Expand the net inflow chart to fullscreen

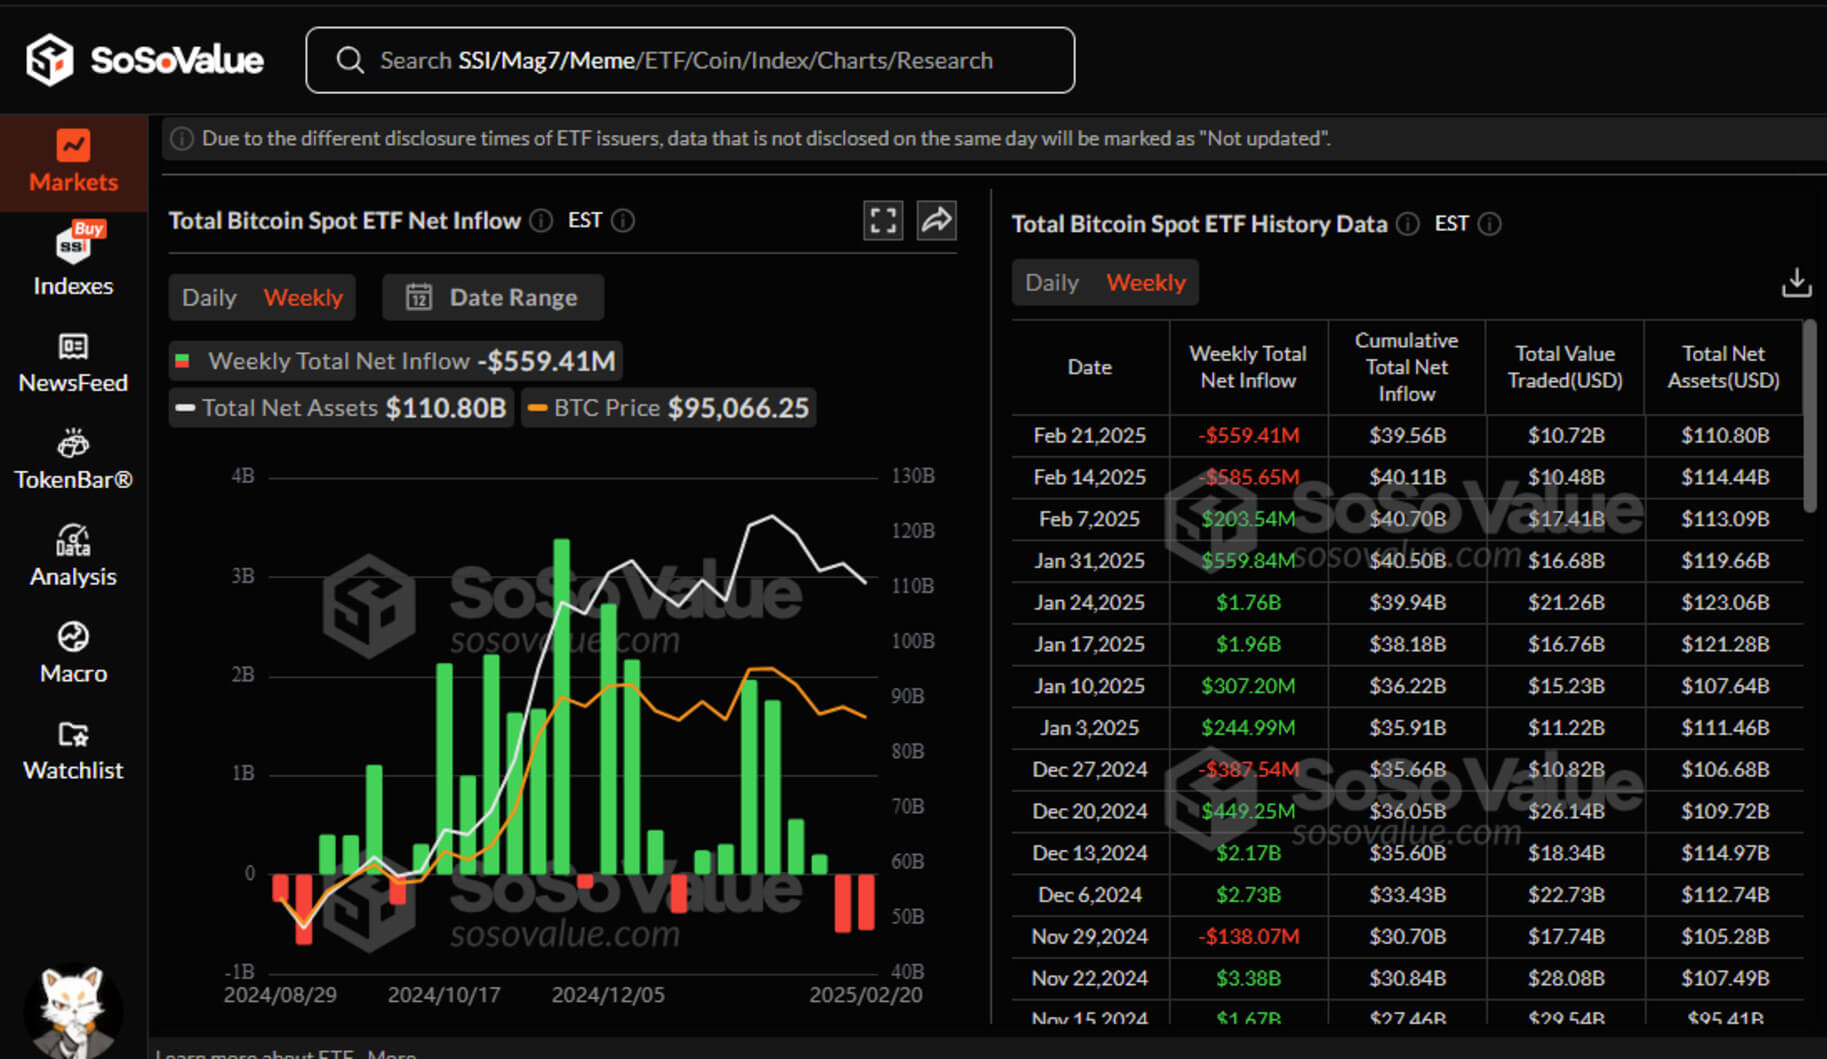pos(883,221)
